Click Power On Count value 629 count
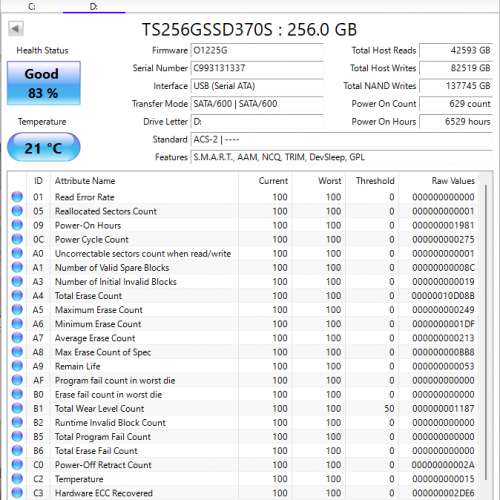Viewport: 500px width, 500px height. 456,104
